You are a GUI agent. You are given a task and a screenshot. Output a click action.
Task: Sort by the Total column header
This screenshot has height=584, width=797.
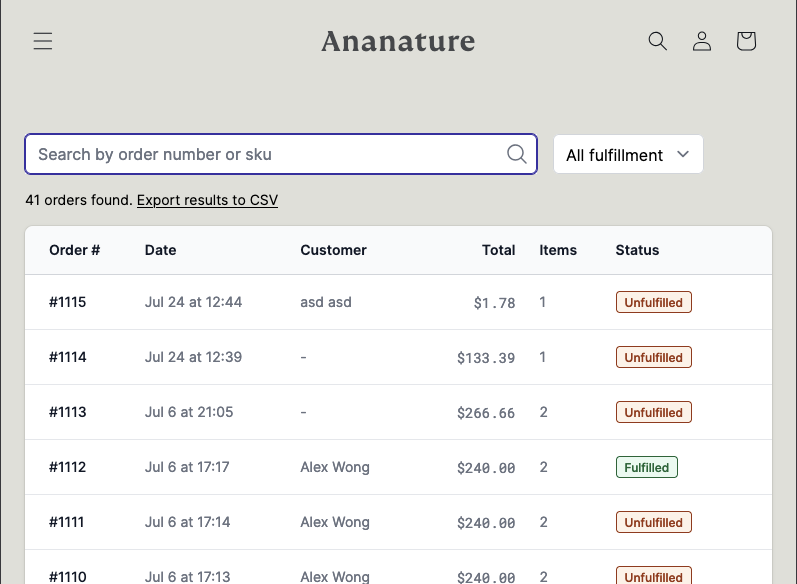pos(498,250)
